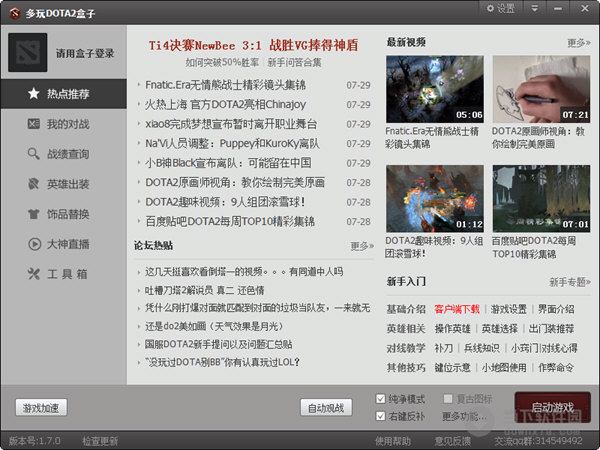Open 游戏设置 beginner guide link
This screenshot has width=600, height=450.
[509, 309]
